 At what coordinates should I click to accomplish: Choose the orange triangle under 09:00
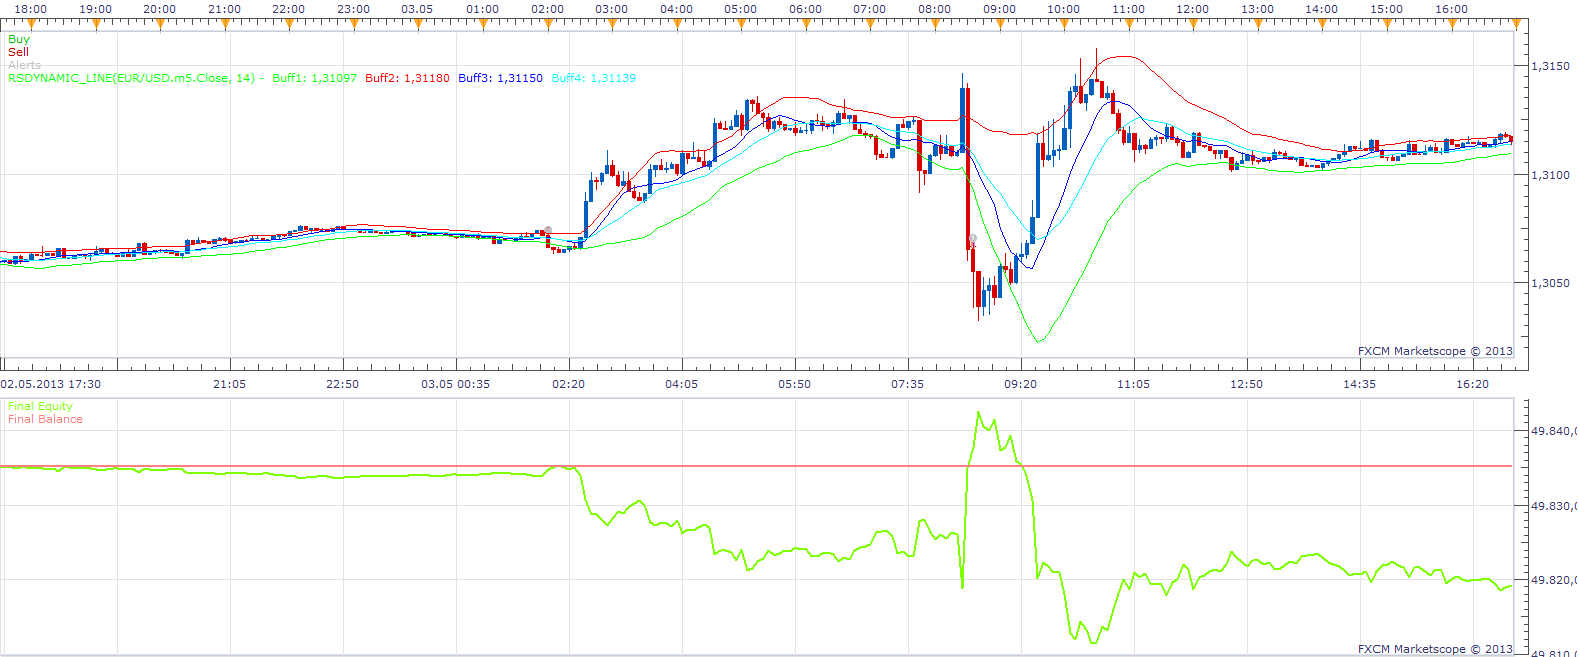pyautogui.click(x=1000, y=24)
